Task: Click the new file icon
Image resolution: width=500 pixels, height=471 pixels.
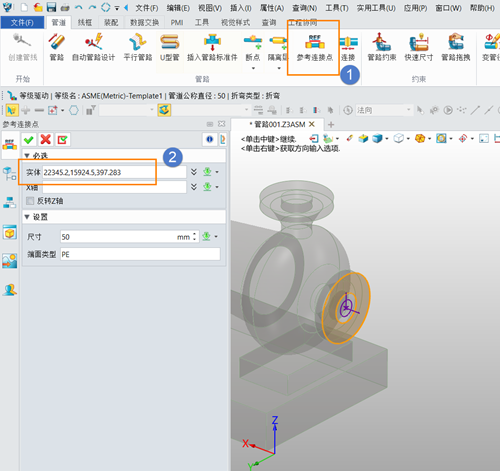Action: point(24,7)
